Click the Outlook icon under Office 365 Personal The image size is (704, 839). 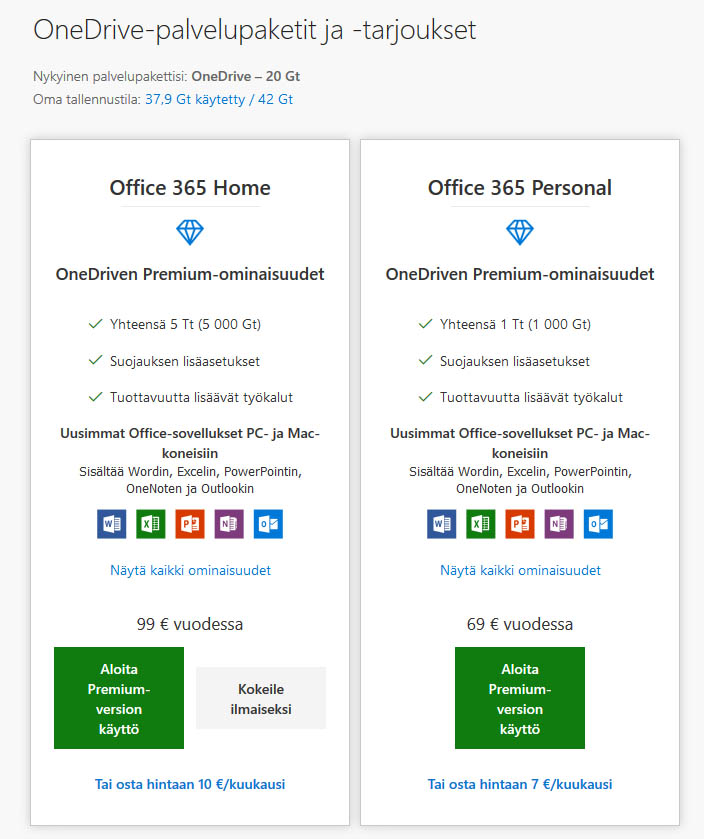[x=598, y=524]
